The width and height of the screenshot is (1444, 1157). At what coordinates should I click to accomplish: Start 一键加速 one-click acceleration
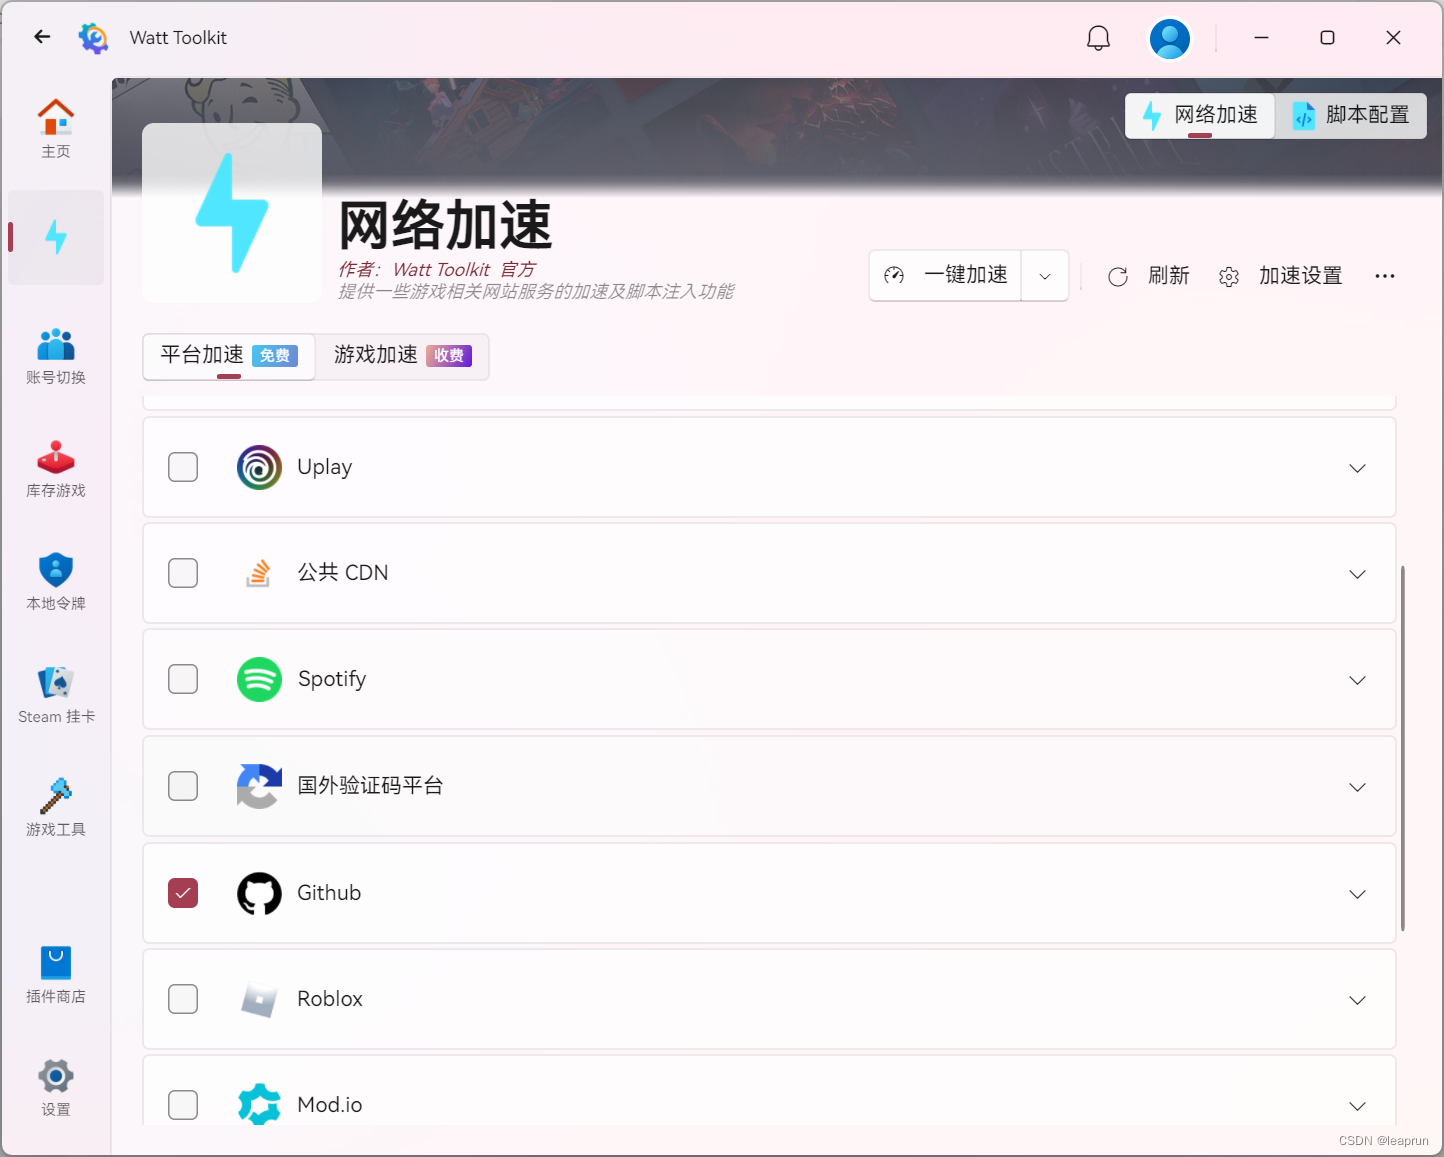coord(946,276)
